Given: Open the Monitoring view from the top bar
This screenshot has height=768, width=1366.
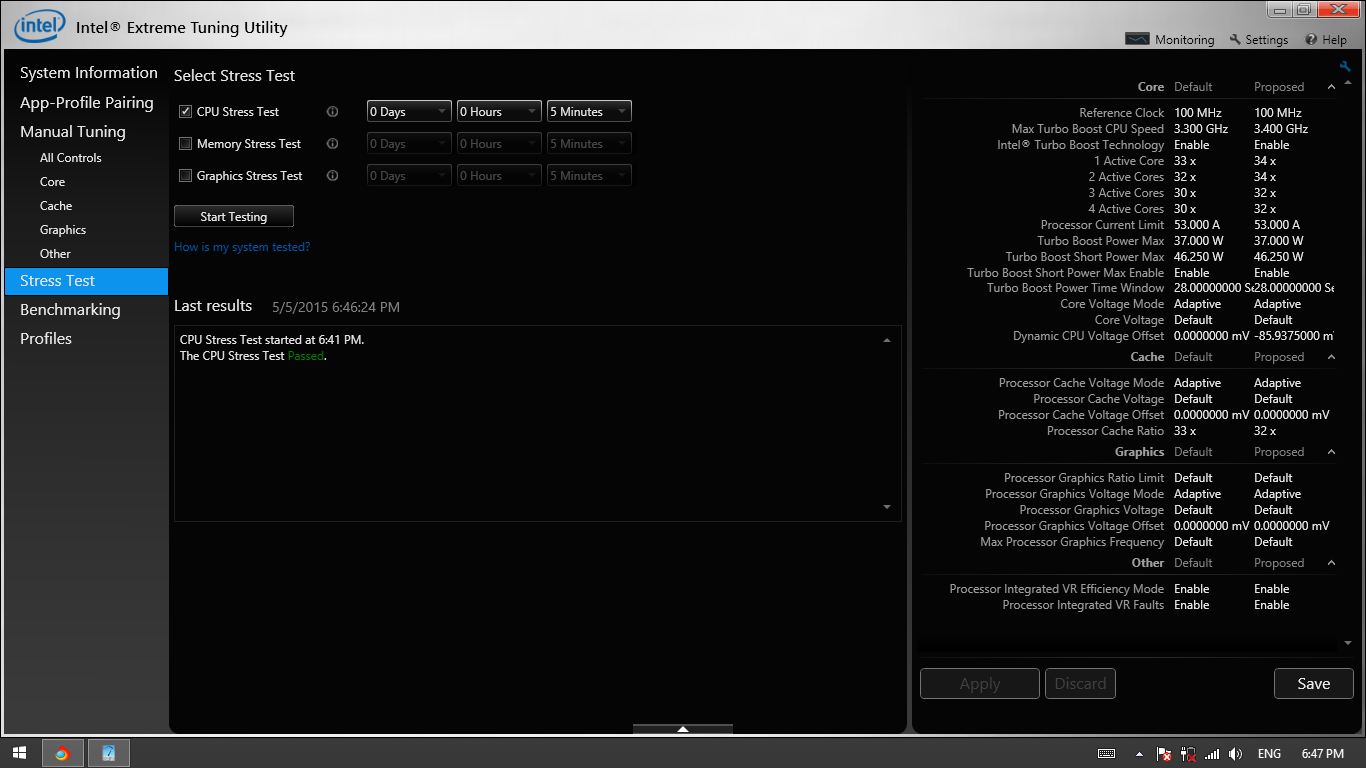Looking at the screenshot, I should tap(1170, 40).
